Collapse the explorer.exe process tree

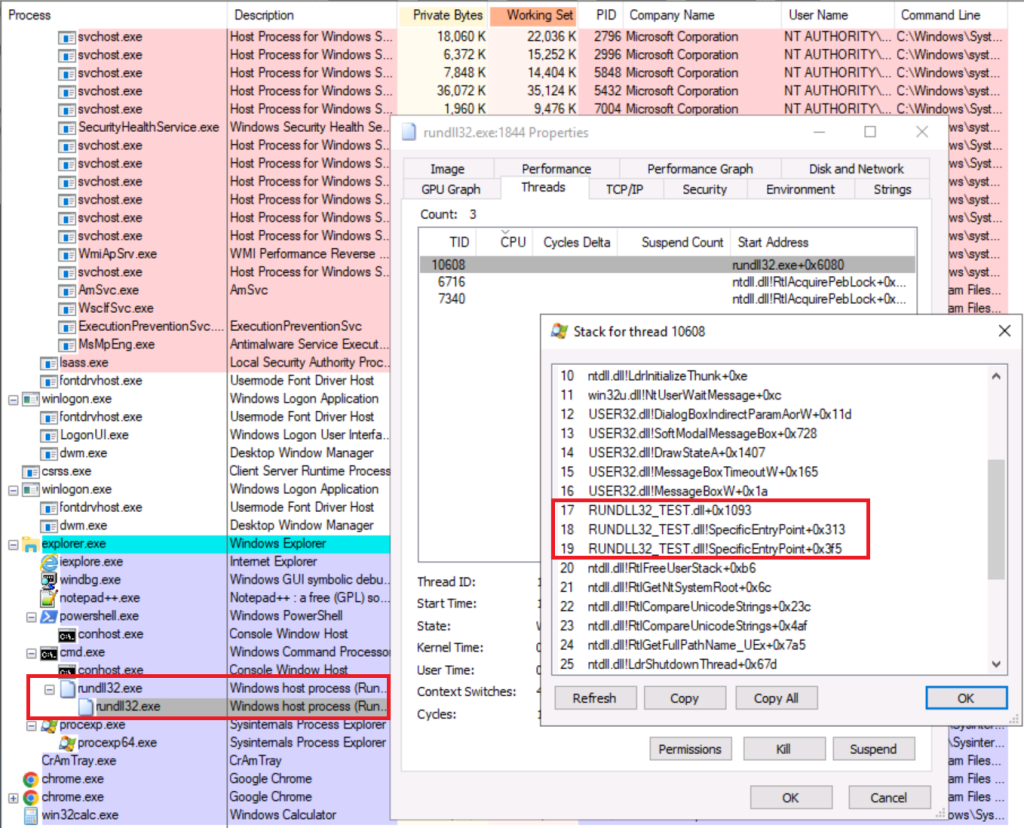[13, 544]
